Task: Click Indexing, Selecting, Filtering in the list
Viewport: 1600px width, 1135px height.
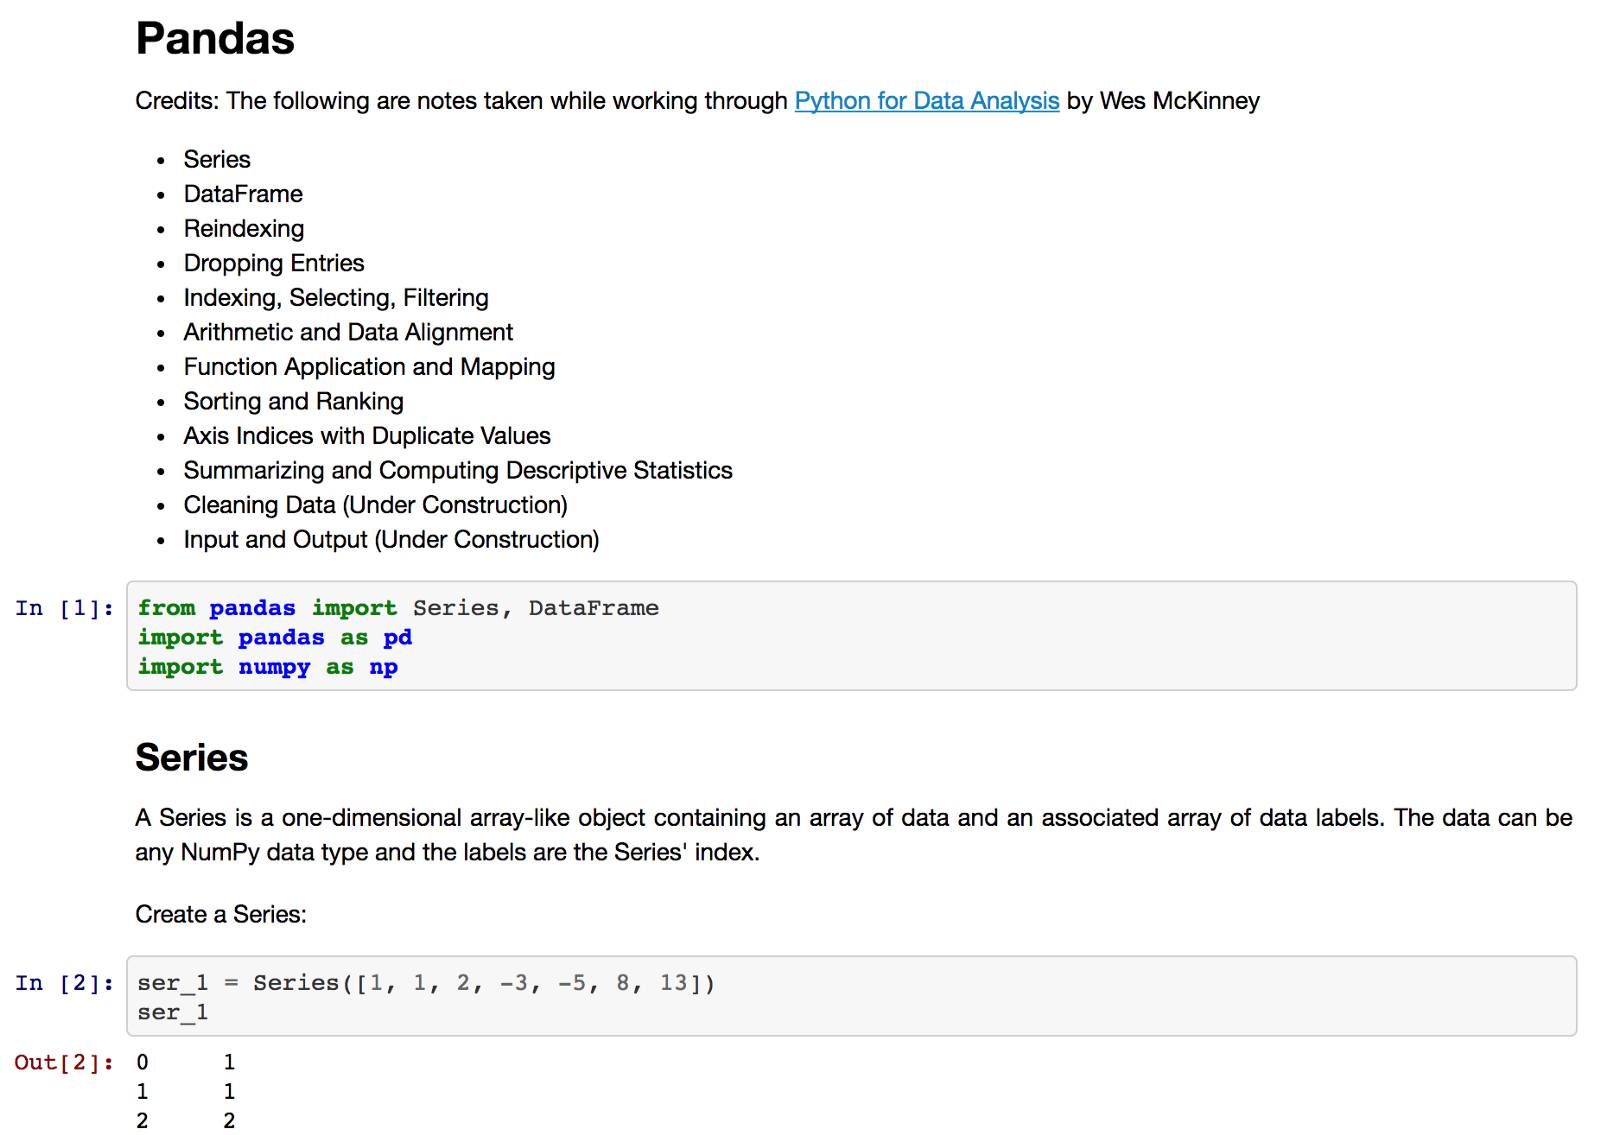Action: click(336, 298)
